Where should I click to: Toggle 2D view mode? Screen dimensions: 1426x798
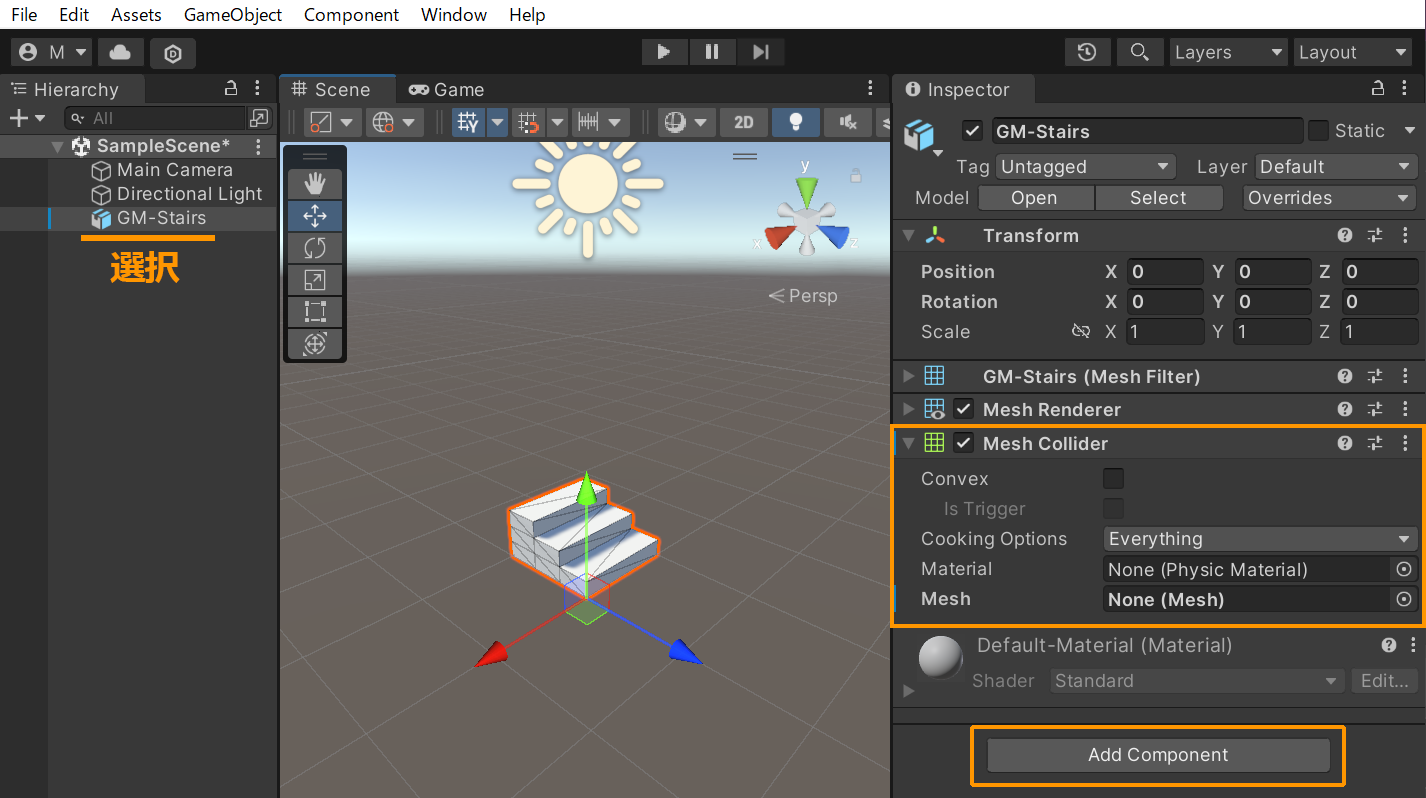tap(743, 122)
